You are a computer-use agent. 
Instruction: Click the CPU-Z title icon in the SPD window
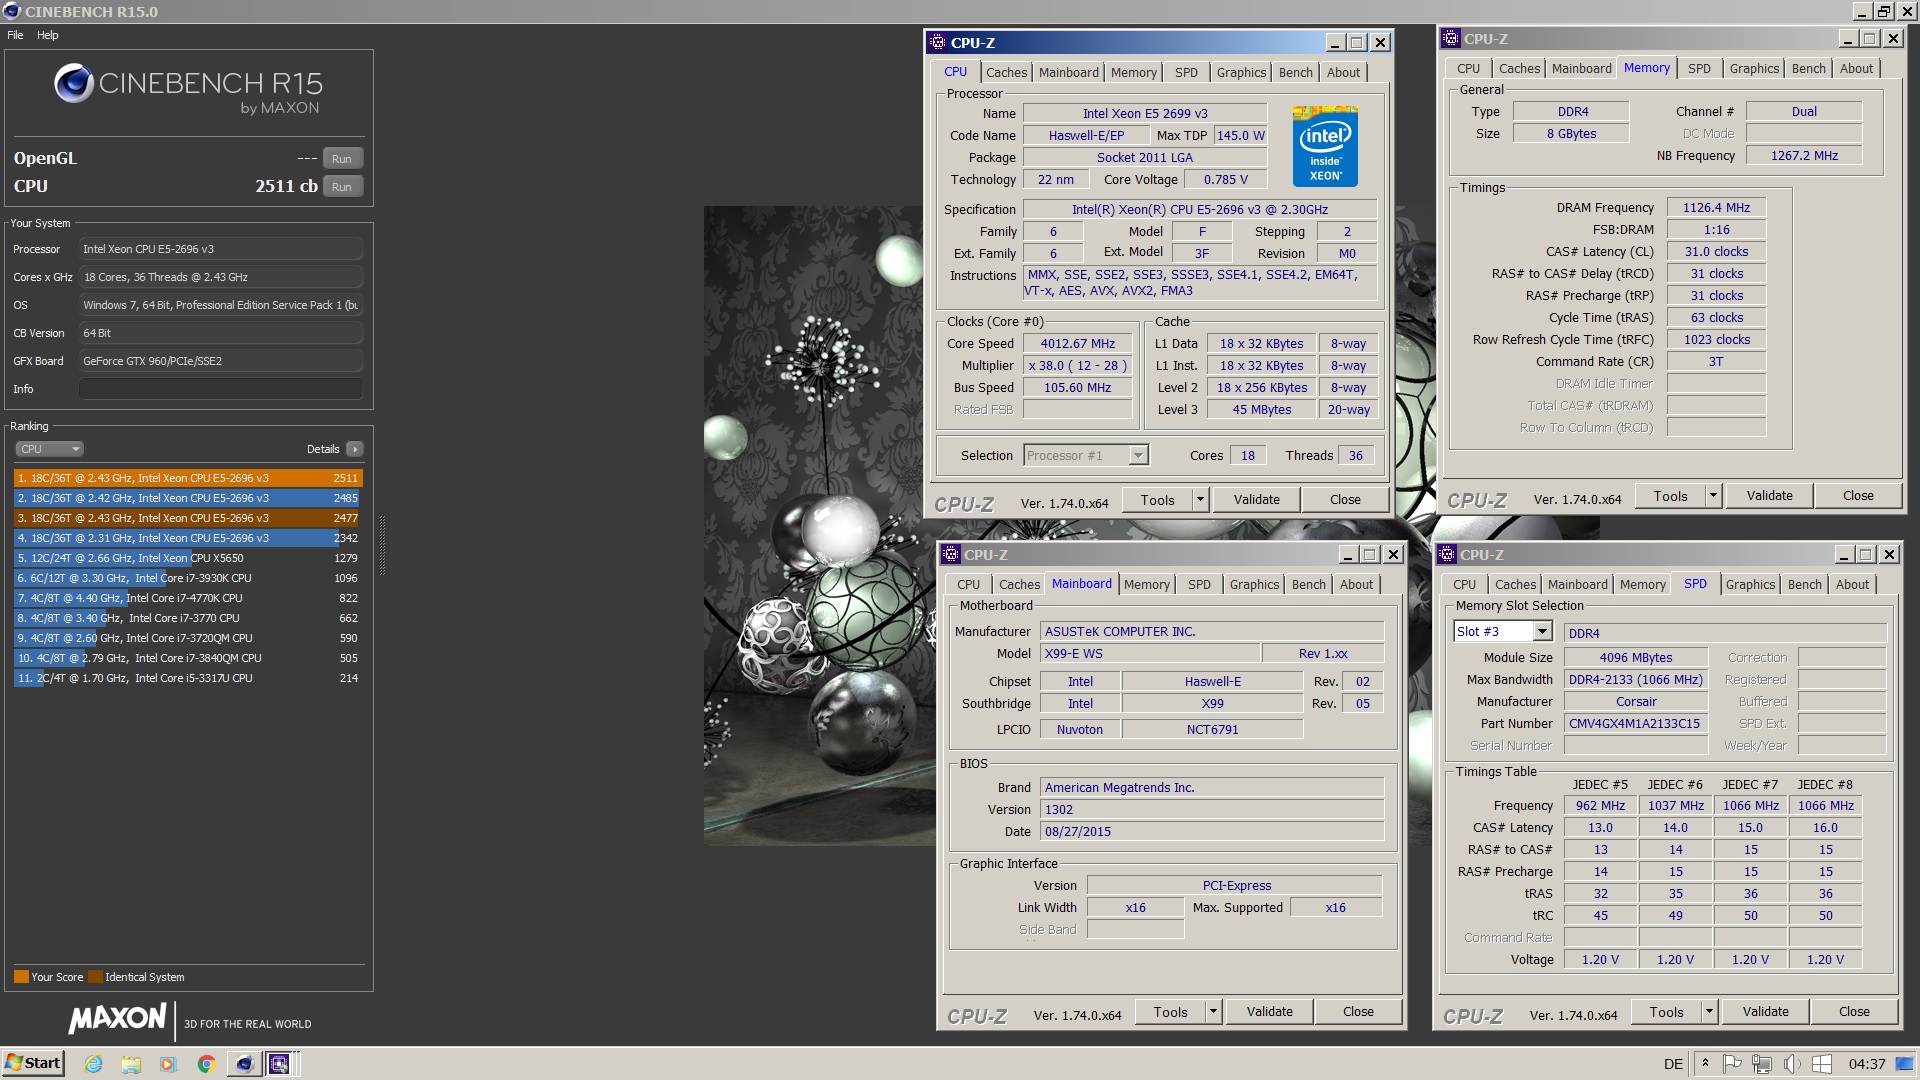[1447, 554]
